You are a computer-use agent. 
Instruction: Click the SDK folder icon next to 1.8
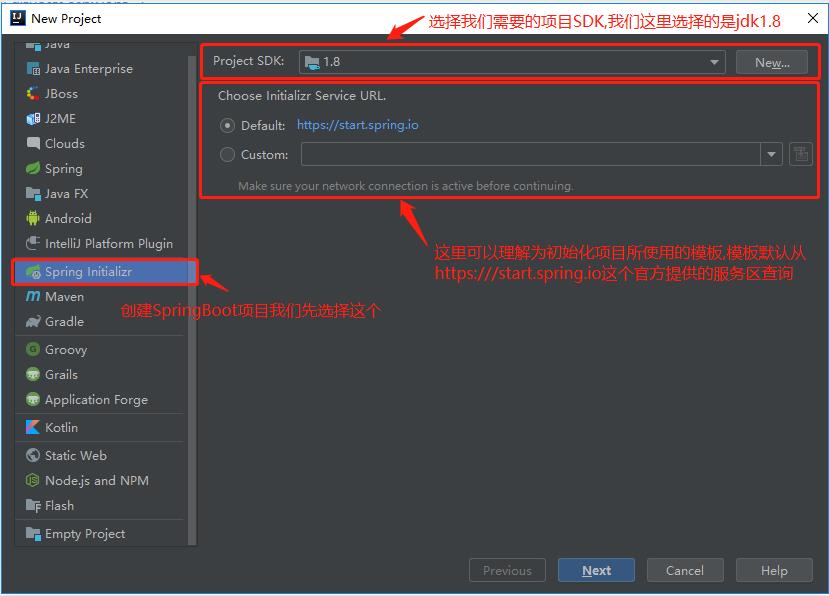pyautogui.click(x=312, y=62)
